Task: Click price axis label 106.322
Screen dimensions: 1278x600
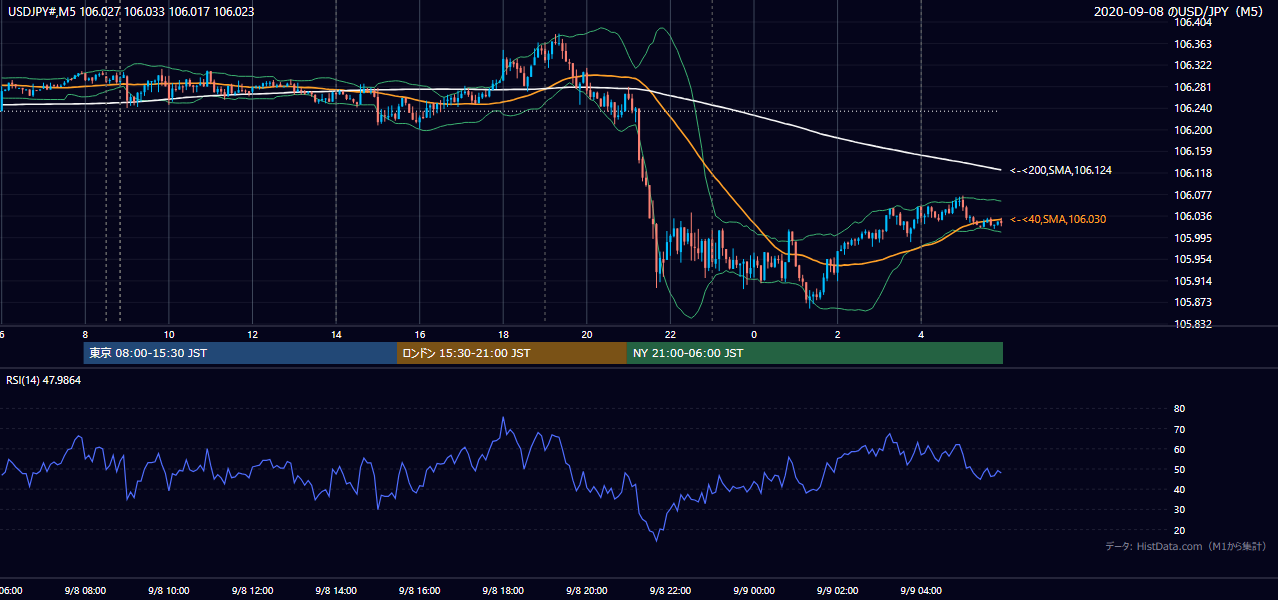Action: tap(1193, 65)
